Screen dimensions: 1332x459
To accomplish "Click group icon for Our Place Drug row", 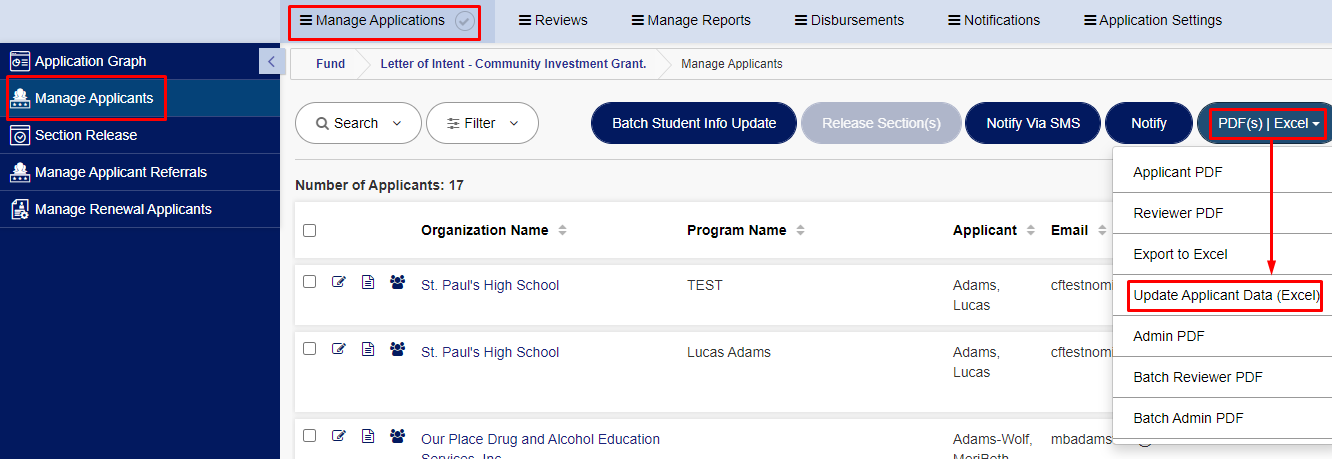I will pos(398,436).
